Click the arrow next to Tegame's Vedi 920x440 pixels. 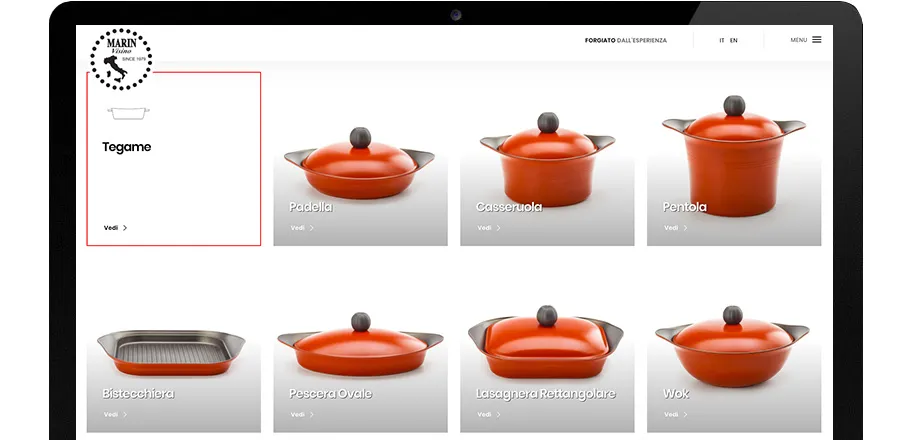(125, 228)
